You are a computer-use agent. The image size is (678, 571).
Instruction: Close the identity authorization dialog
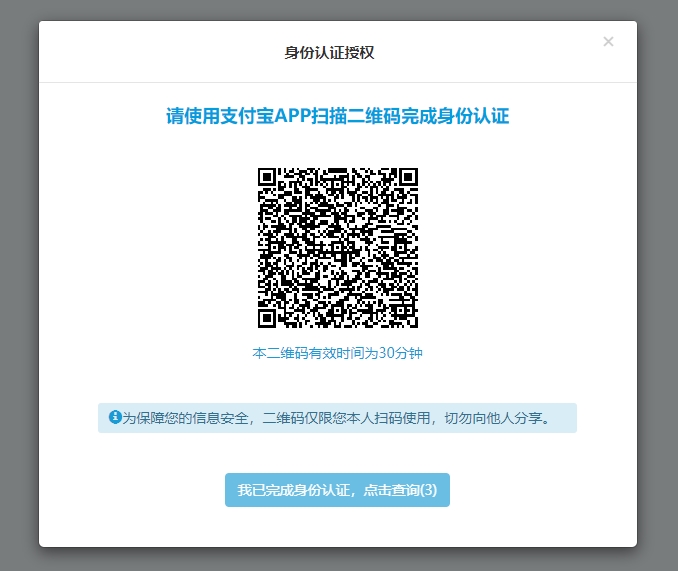(x=608, y=42)
